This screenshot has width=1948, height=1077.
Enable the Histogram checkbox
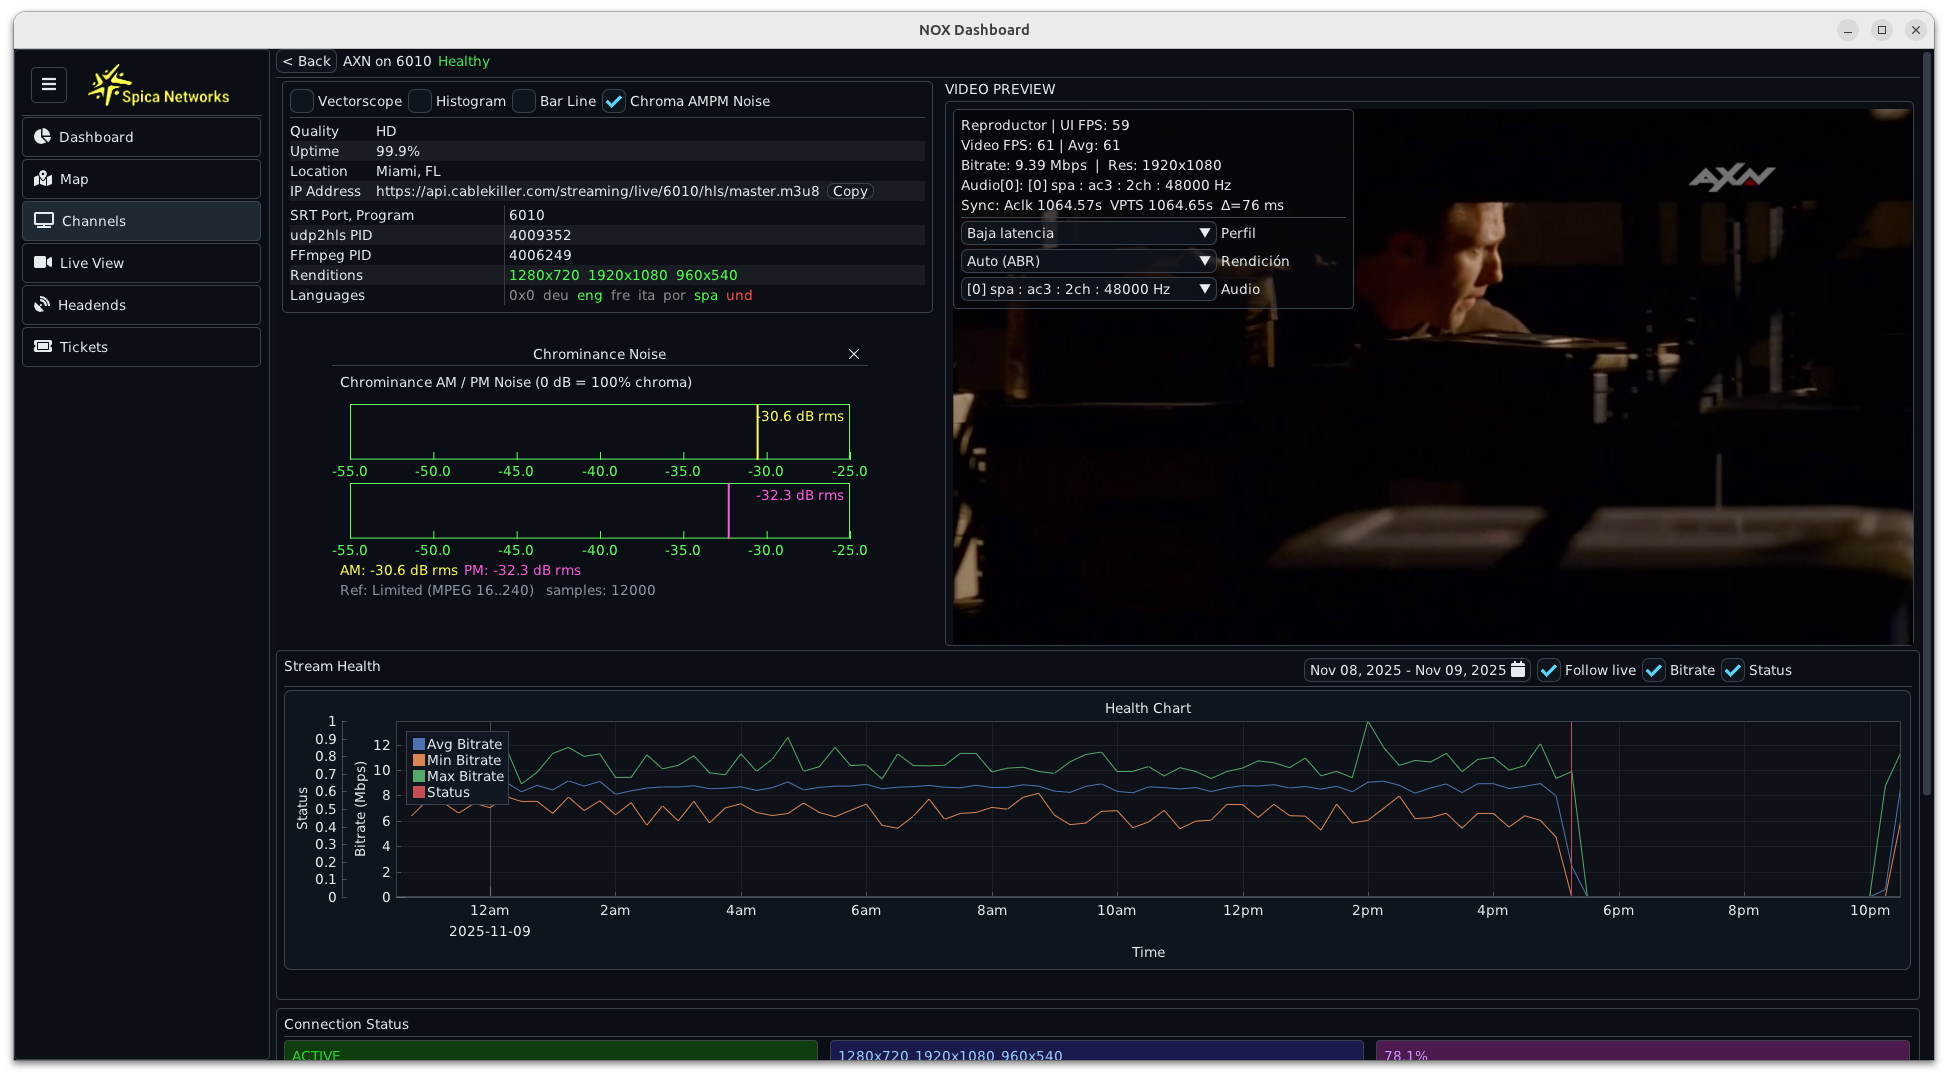tap(420, 101)
